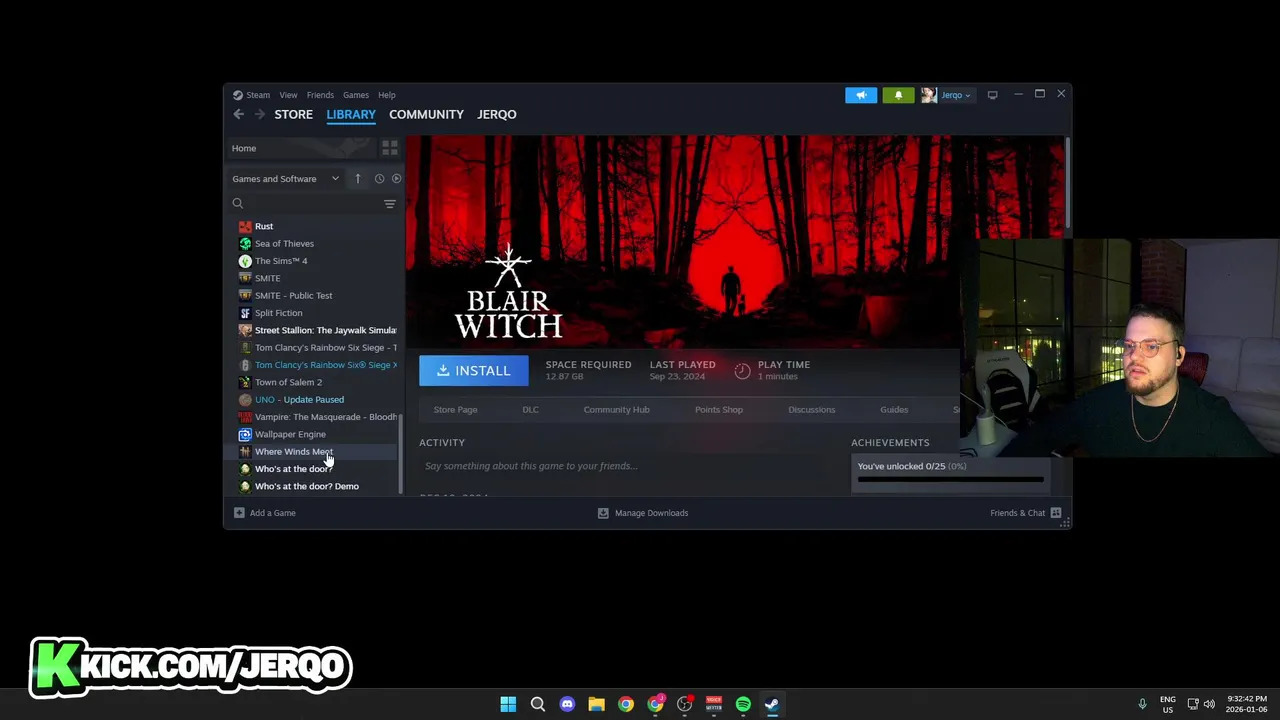
Task: Click the Rust game icon
Action: pyautogui.click(x=245, y=226)
